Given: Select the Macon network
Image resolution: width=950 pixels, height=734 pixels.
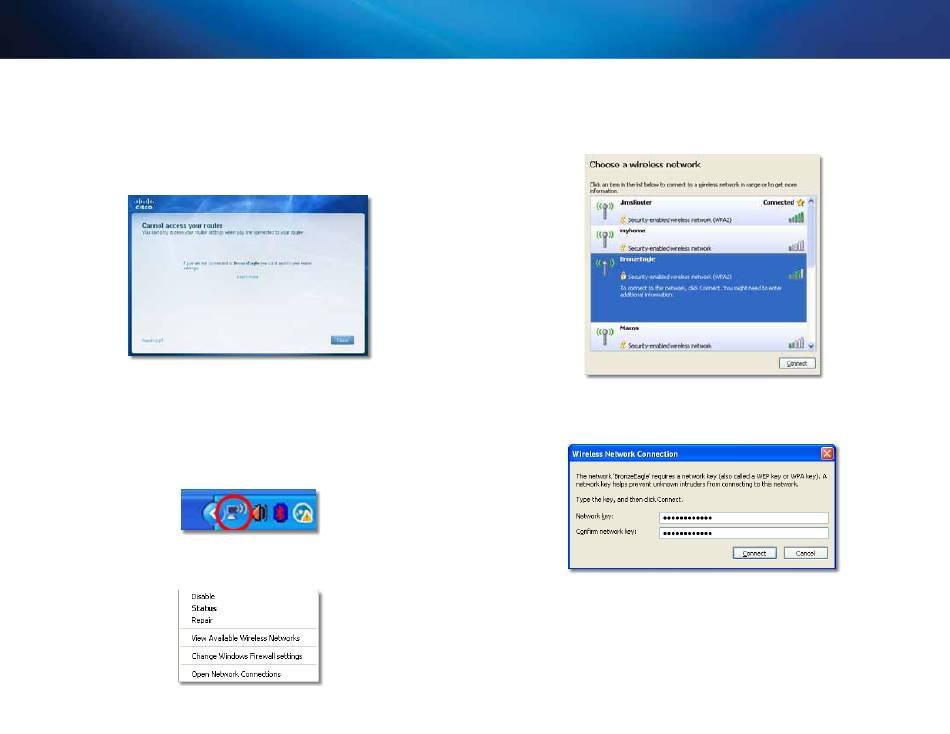Looking at the screenshot, I should coord(699,337).
